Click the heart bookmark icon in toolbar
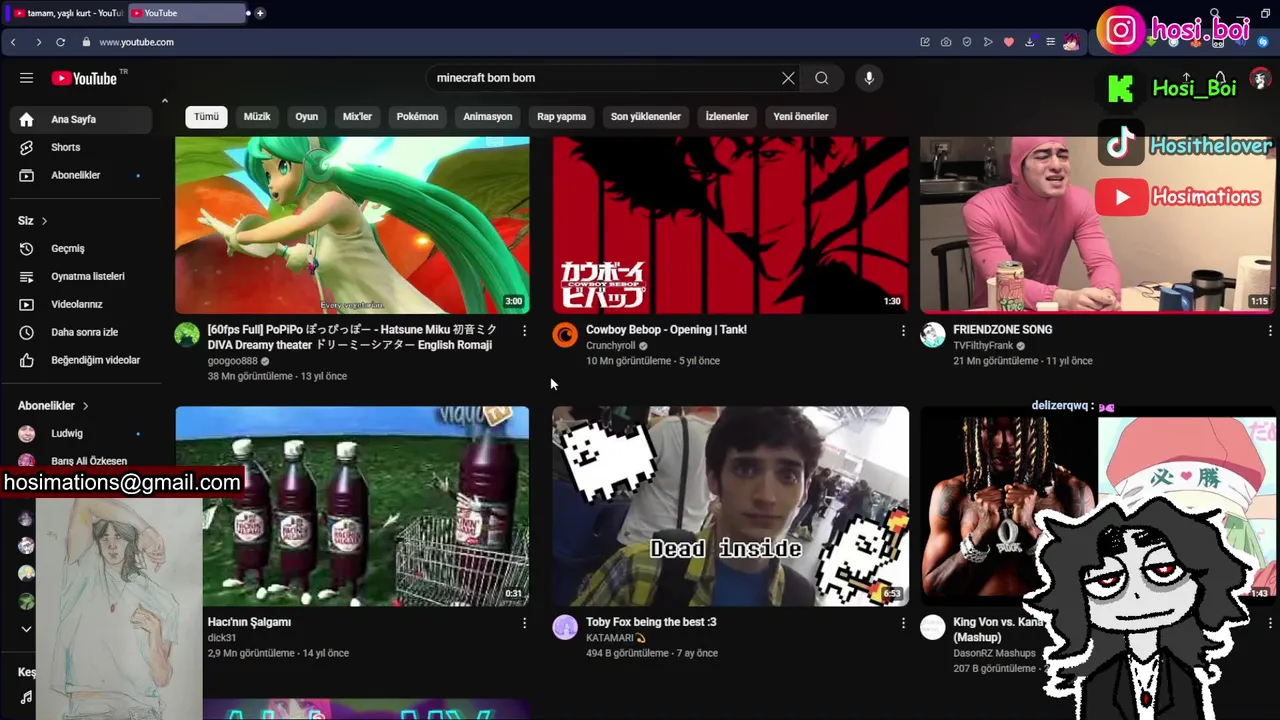Image resolution: width=1280 pixels, height=720 pixels. tap(1009, 42)
